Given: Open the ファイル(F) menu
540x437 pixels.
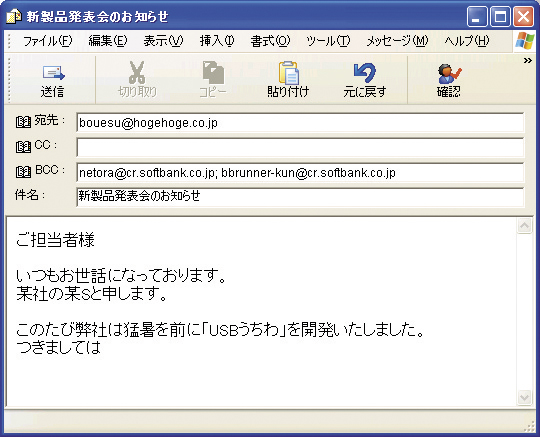Looking at the screenshot, I should 48,41.
